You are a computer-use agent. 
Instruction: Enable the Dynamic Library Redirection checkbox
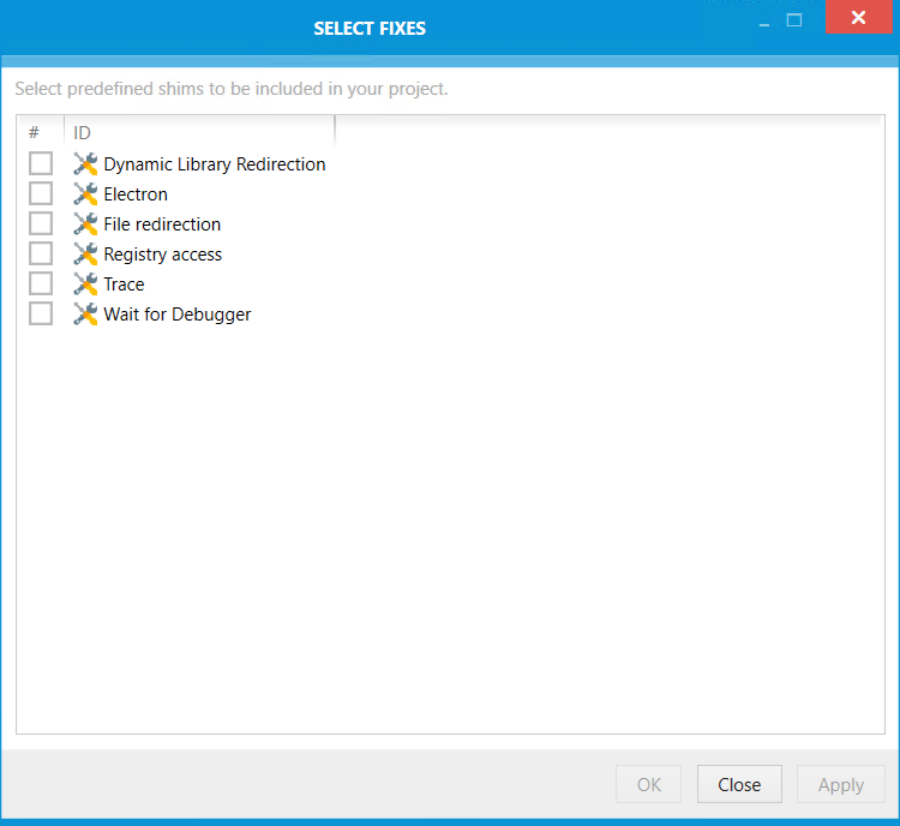pos(40,162)
